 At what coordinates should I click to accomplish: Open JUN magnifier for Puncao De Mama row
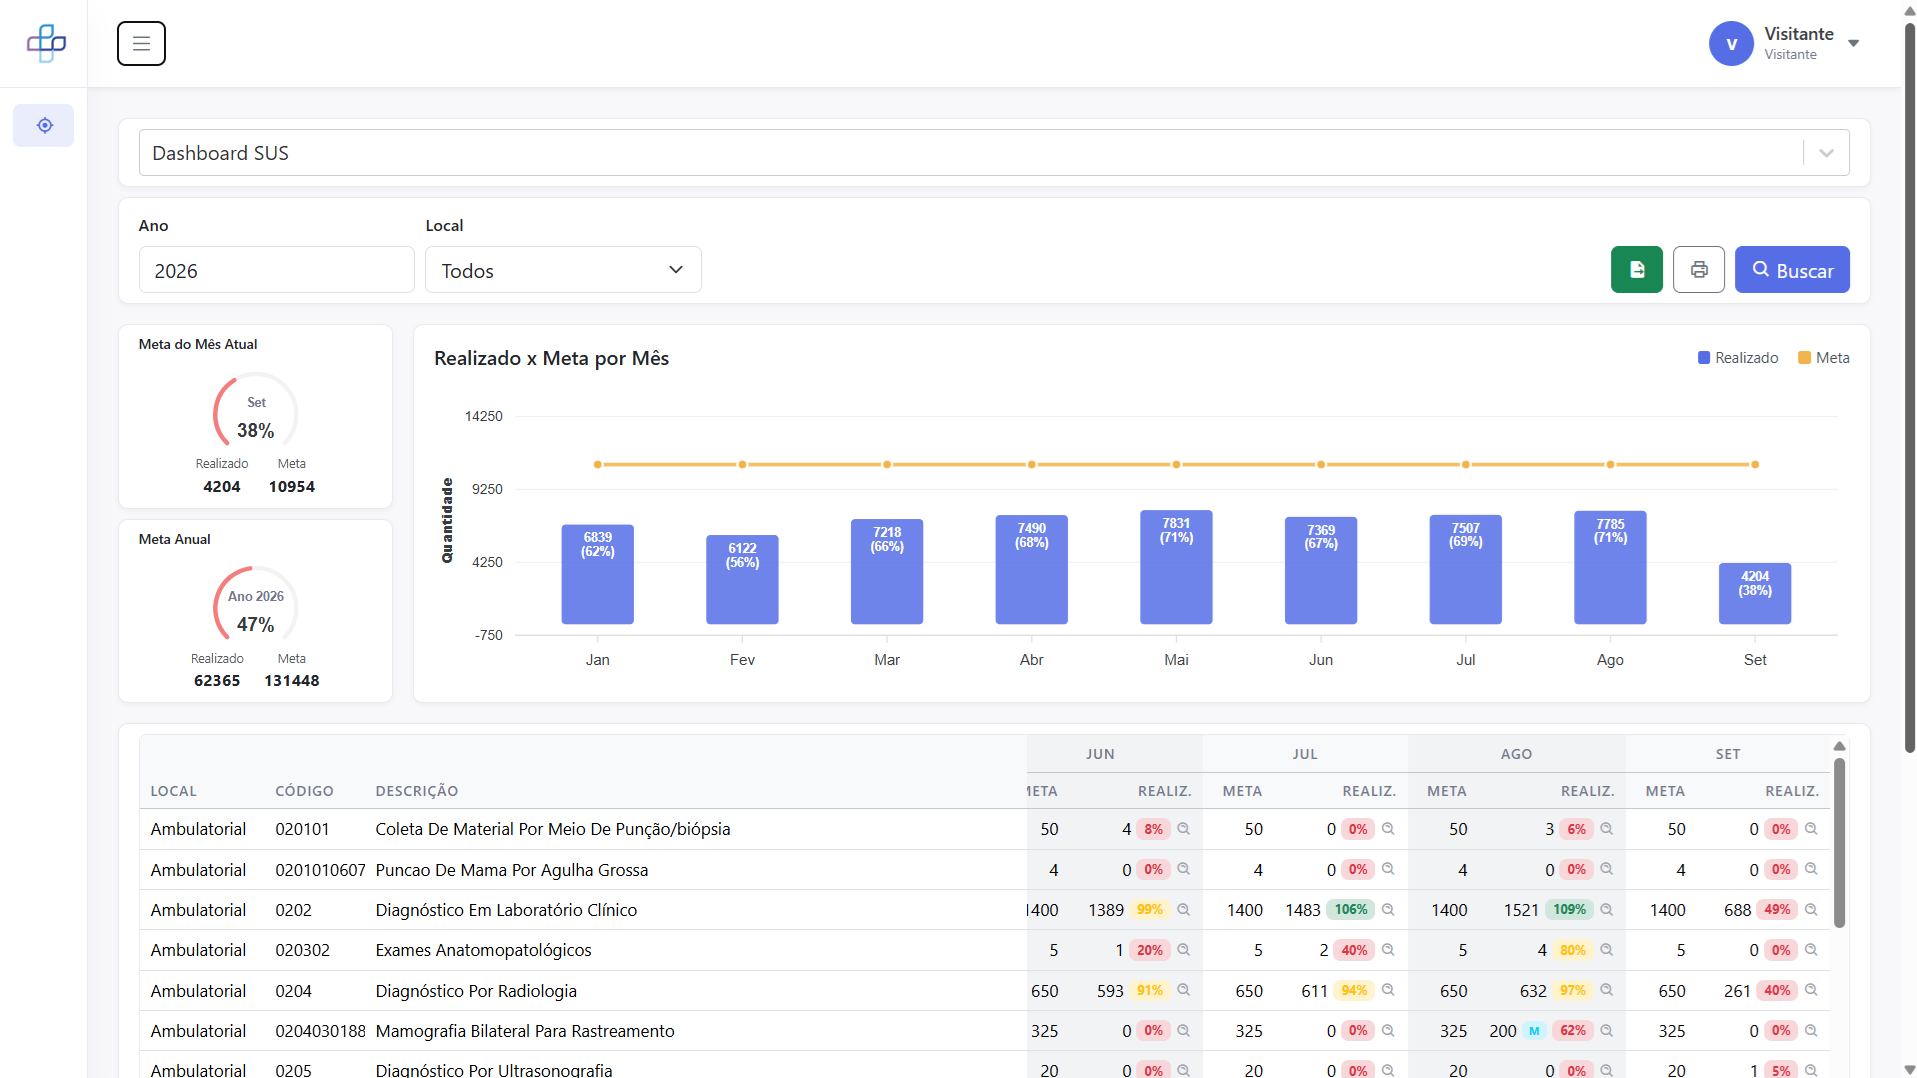[1183, 869]
